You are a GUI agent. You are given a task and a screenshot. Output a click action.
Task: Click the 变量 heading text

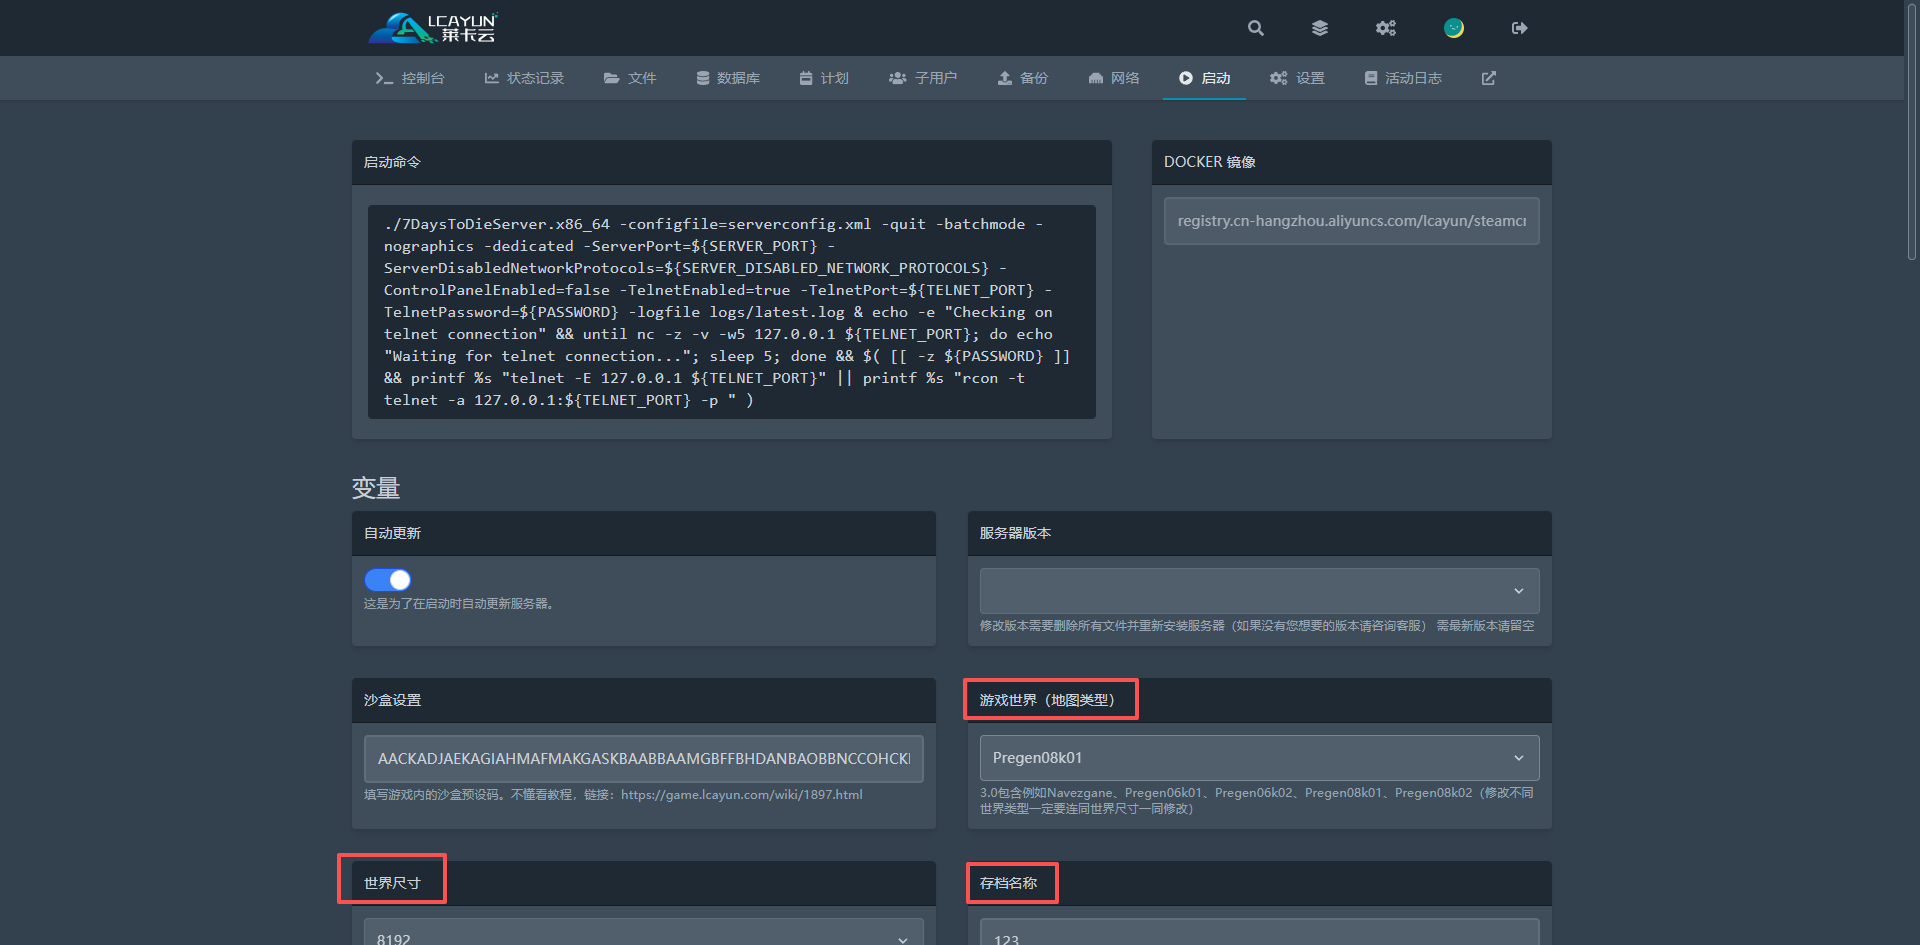(376, 488)
